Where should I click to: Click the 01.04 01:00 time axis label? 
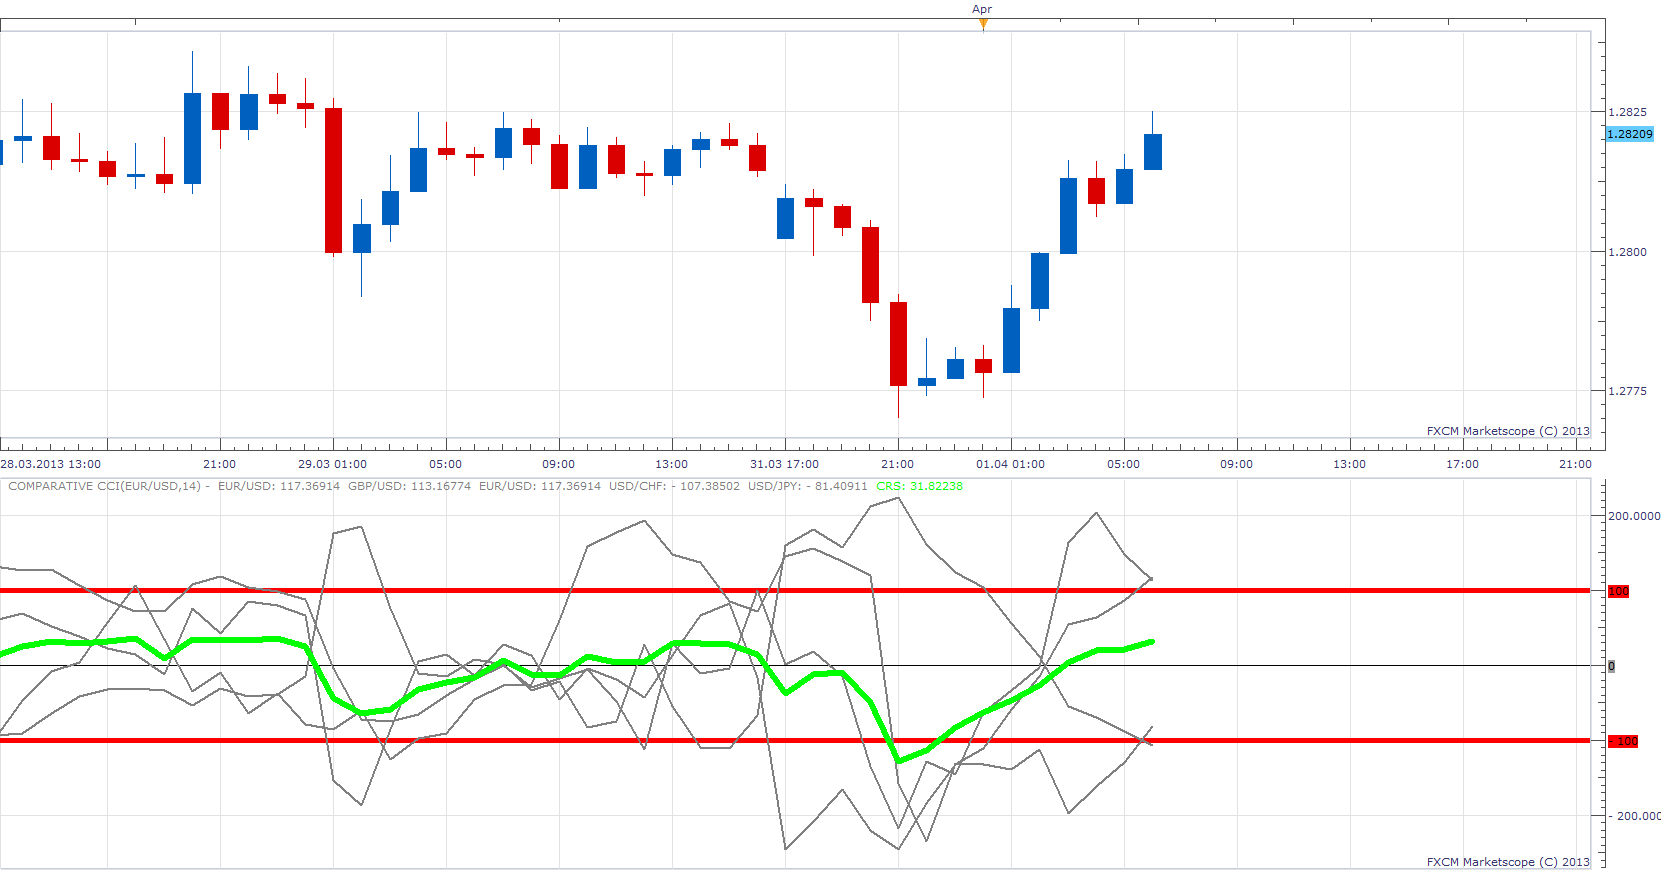click(x=1010, y=464)
